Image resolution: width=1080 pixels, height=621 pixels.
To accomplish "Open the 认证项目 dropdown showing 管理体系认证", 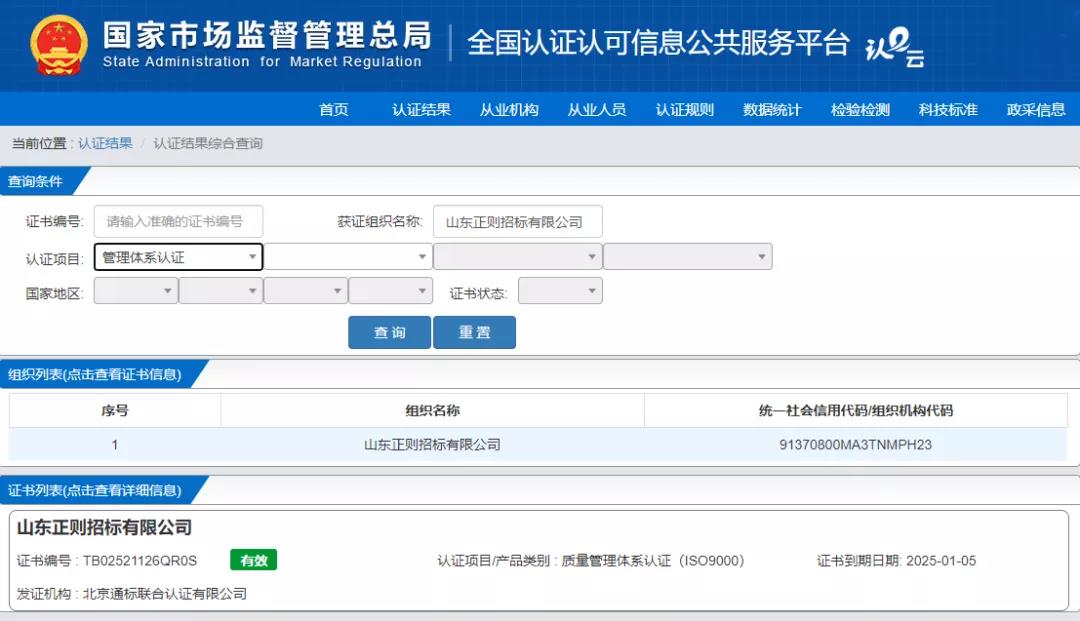I will [178, 257].
